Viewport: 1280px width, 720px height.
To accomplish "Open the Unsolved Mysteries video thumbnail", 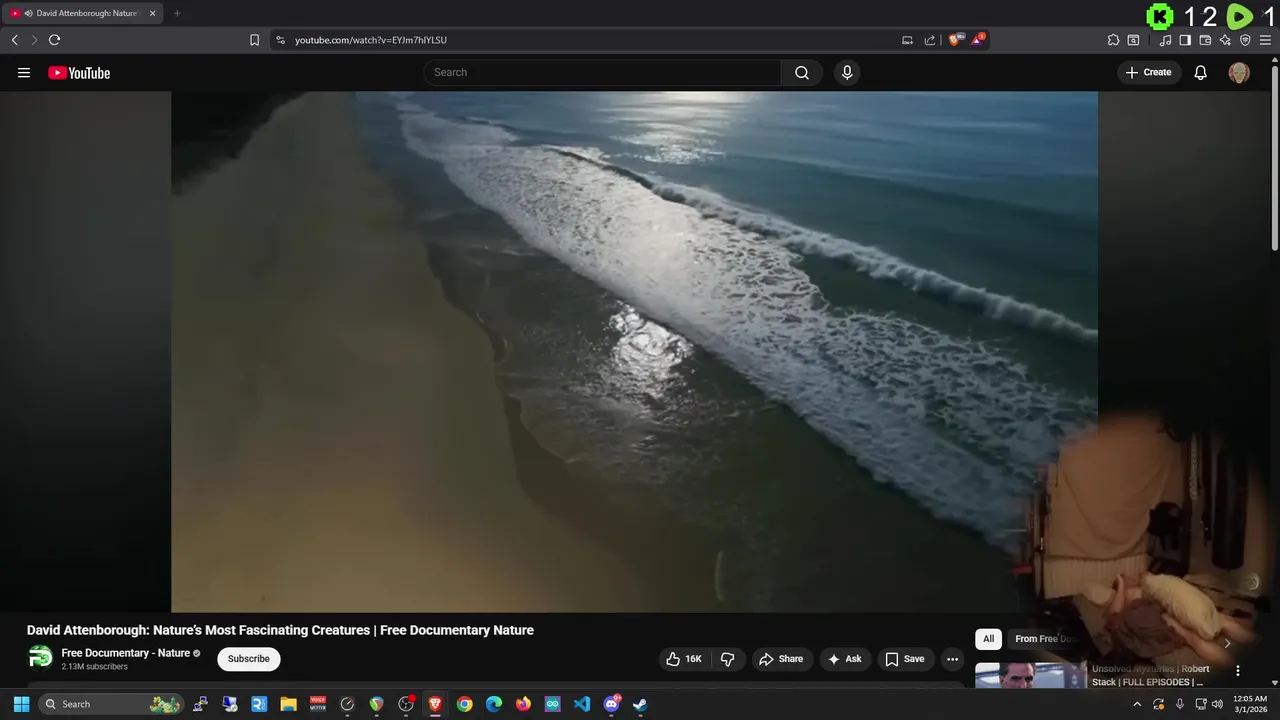I will 1030,675.
